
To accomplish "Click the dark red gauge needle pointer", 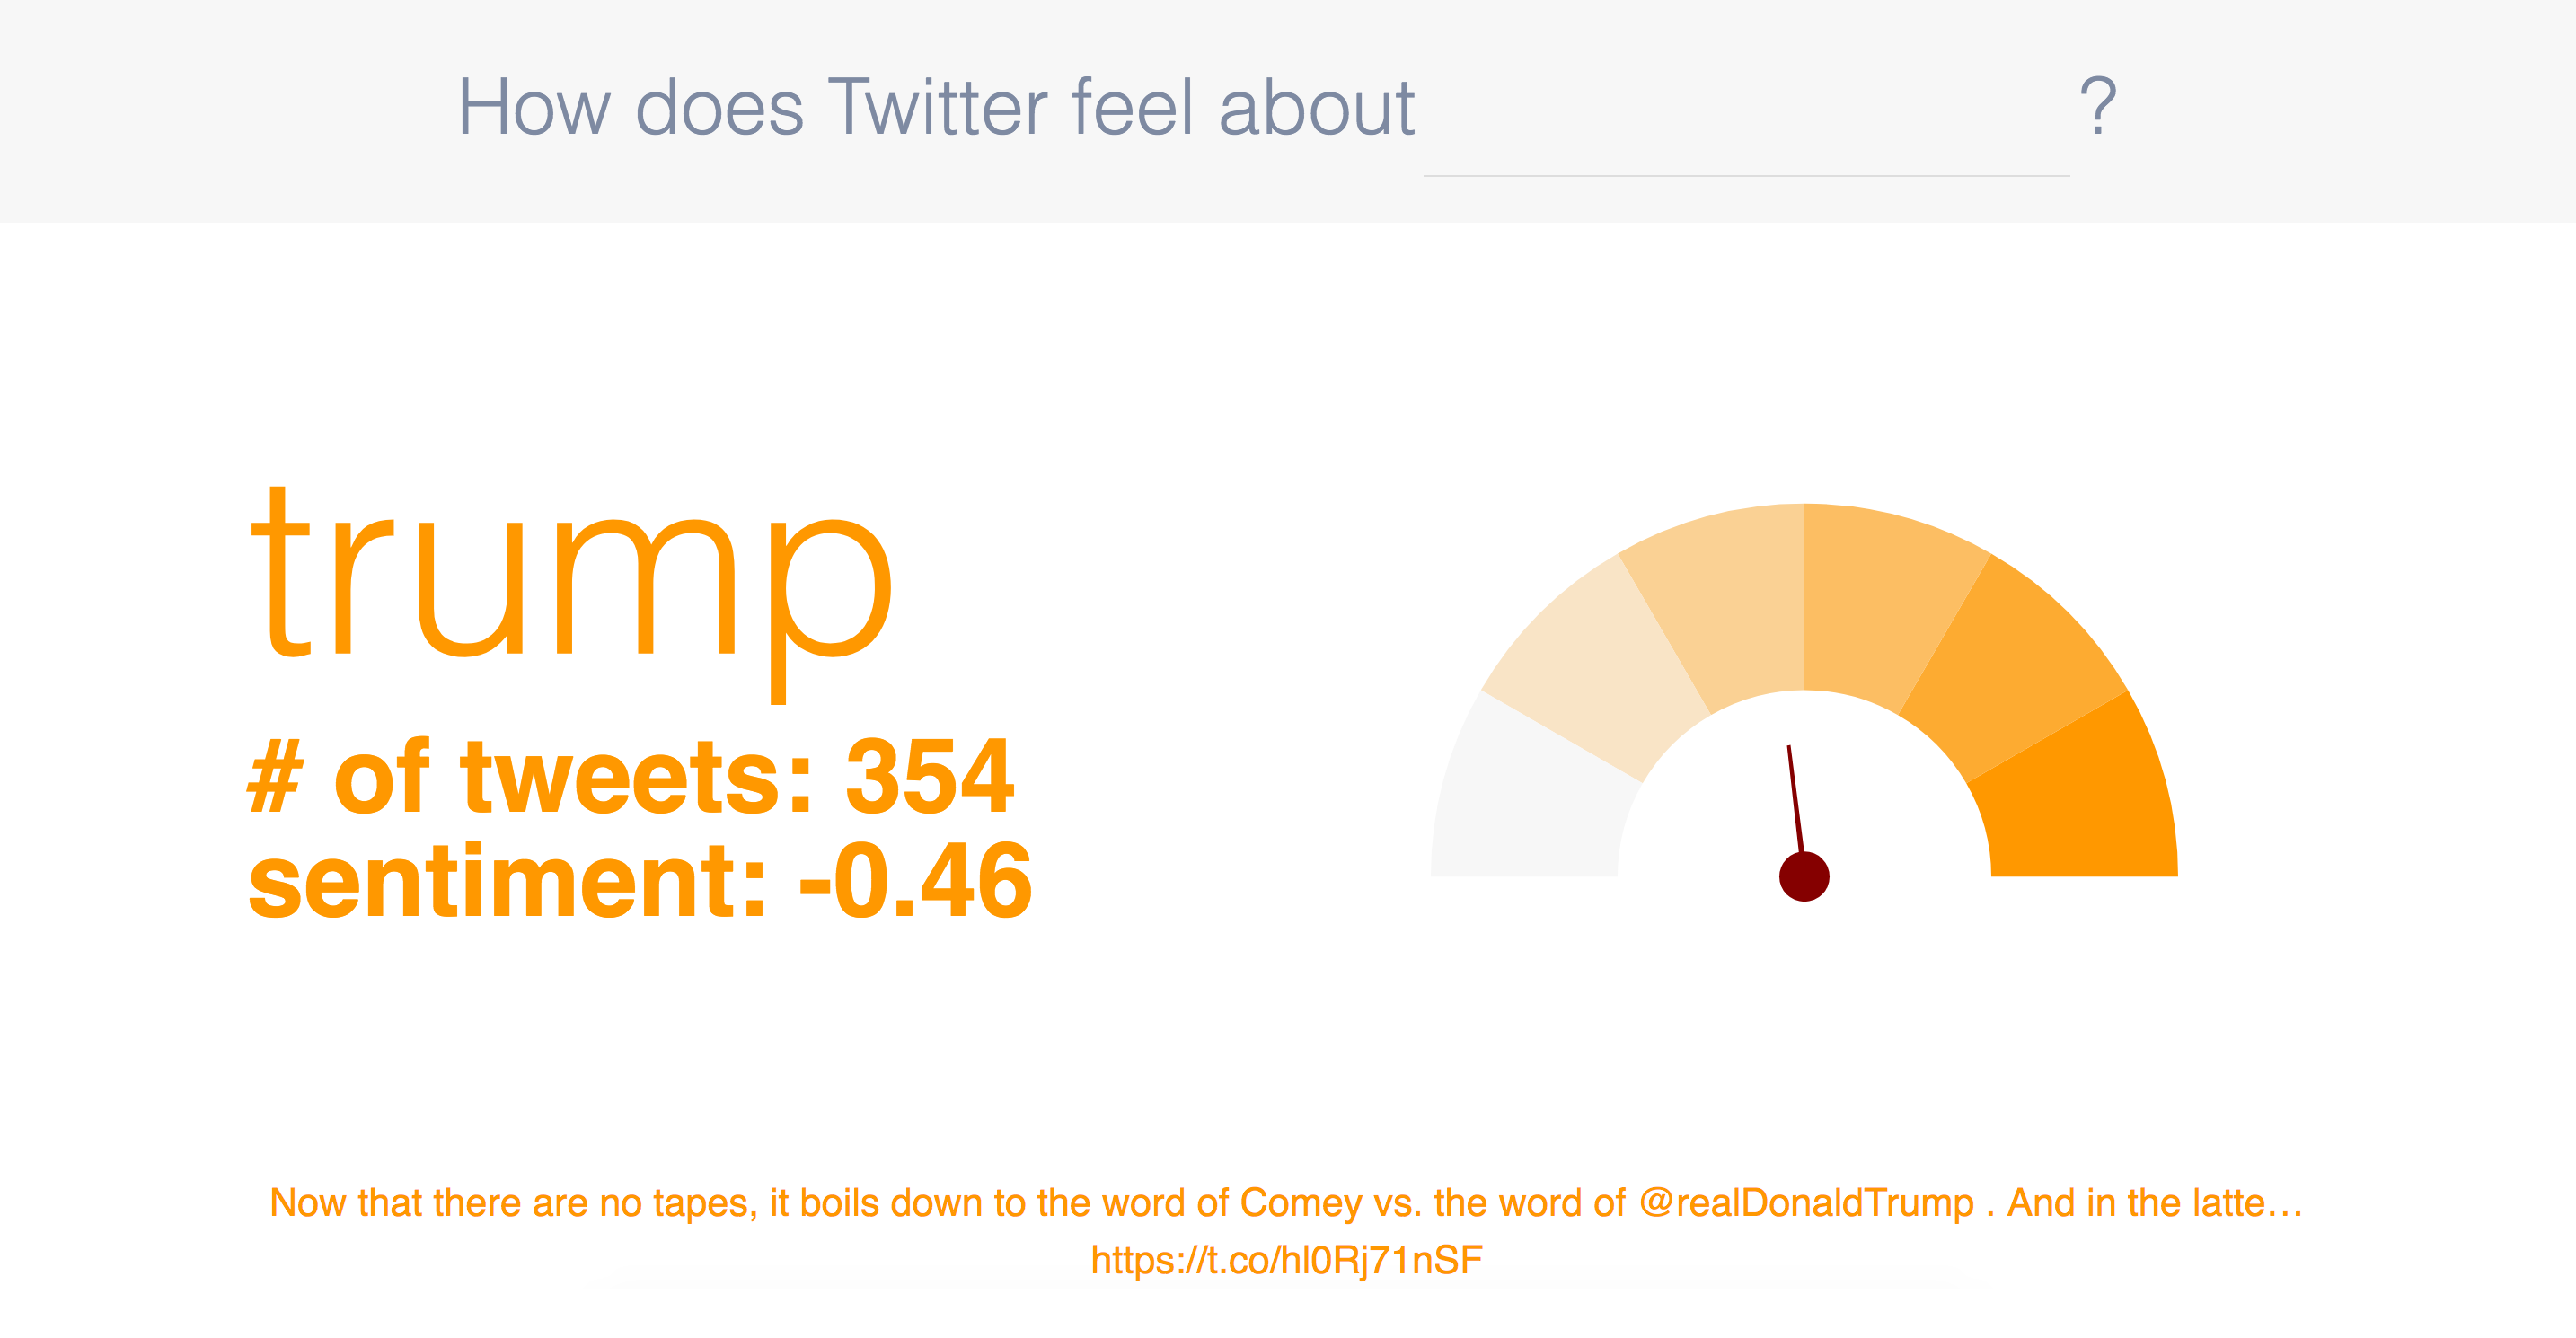I will click(x=1795, y=799).
